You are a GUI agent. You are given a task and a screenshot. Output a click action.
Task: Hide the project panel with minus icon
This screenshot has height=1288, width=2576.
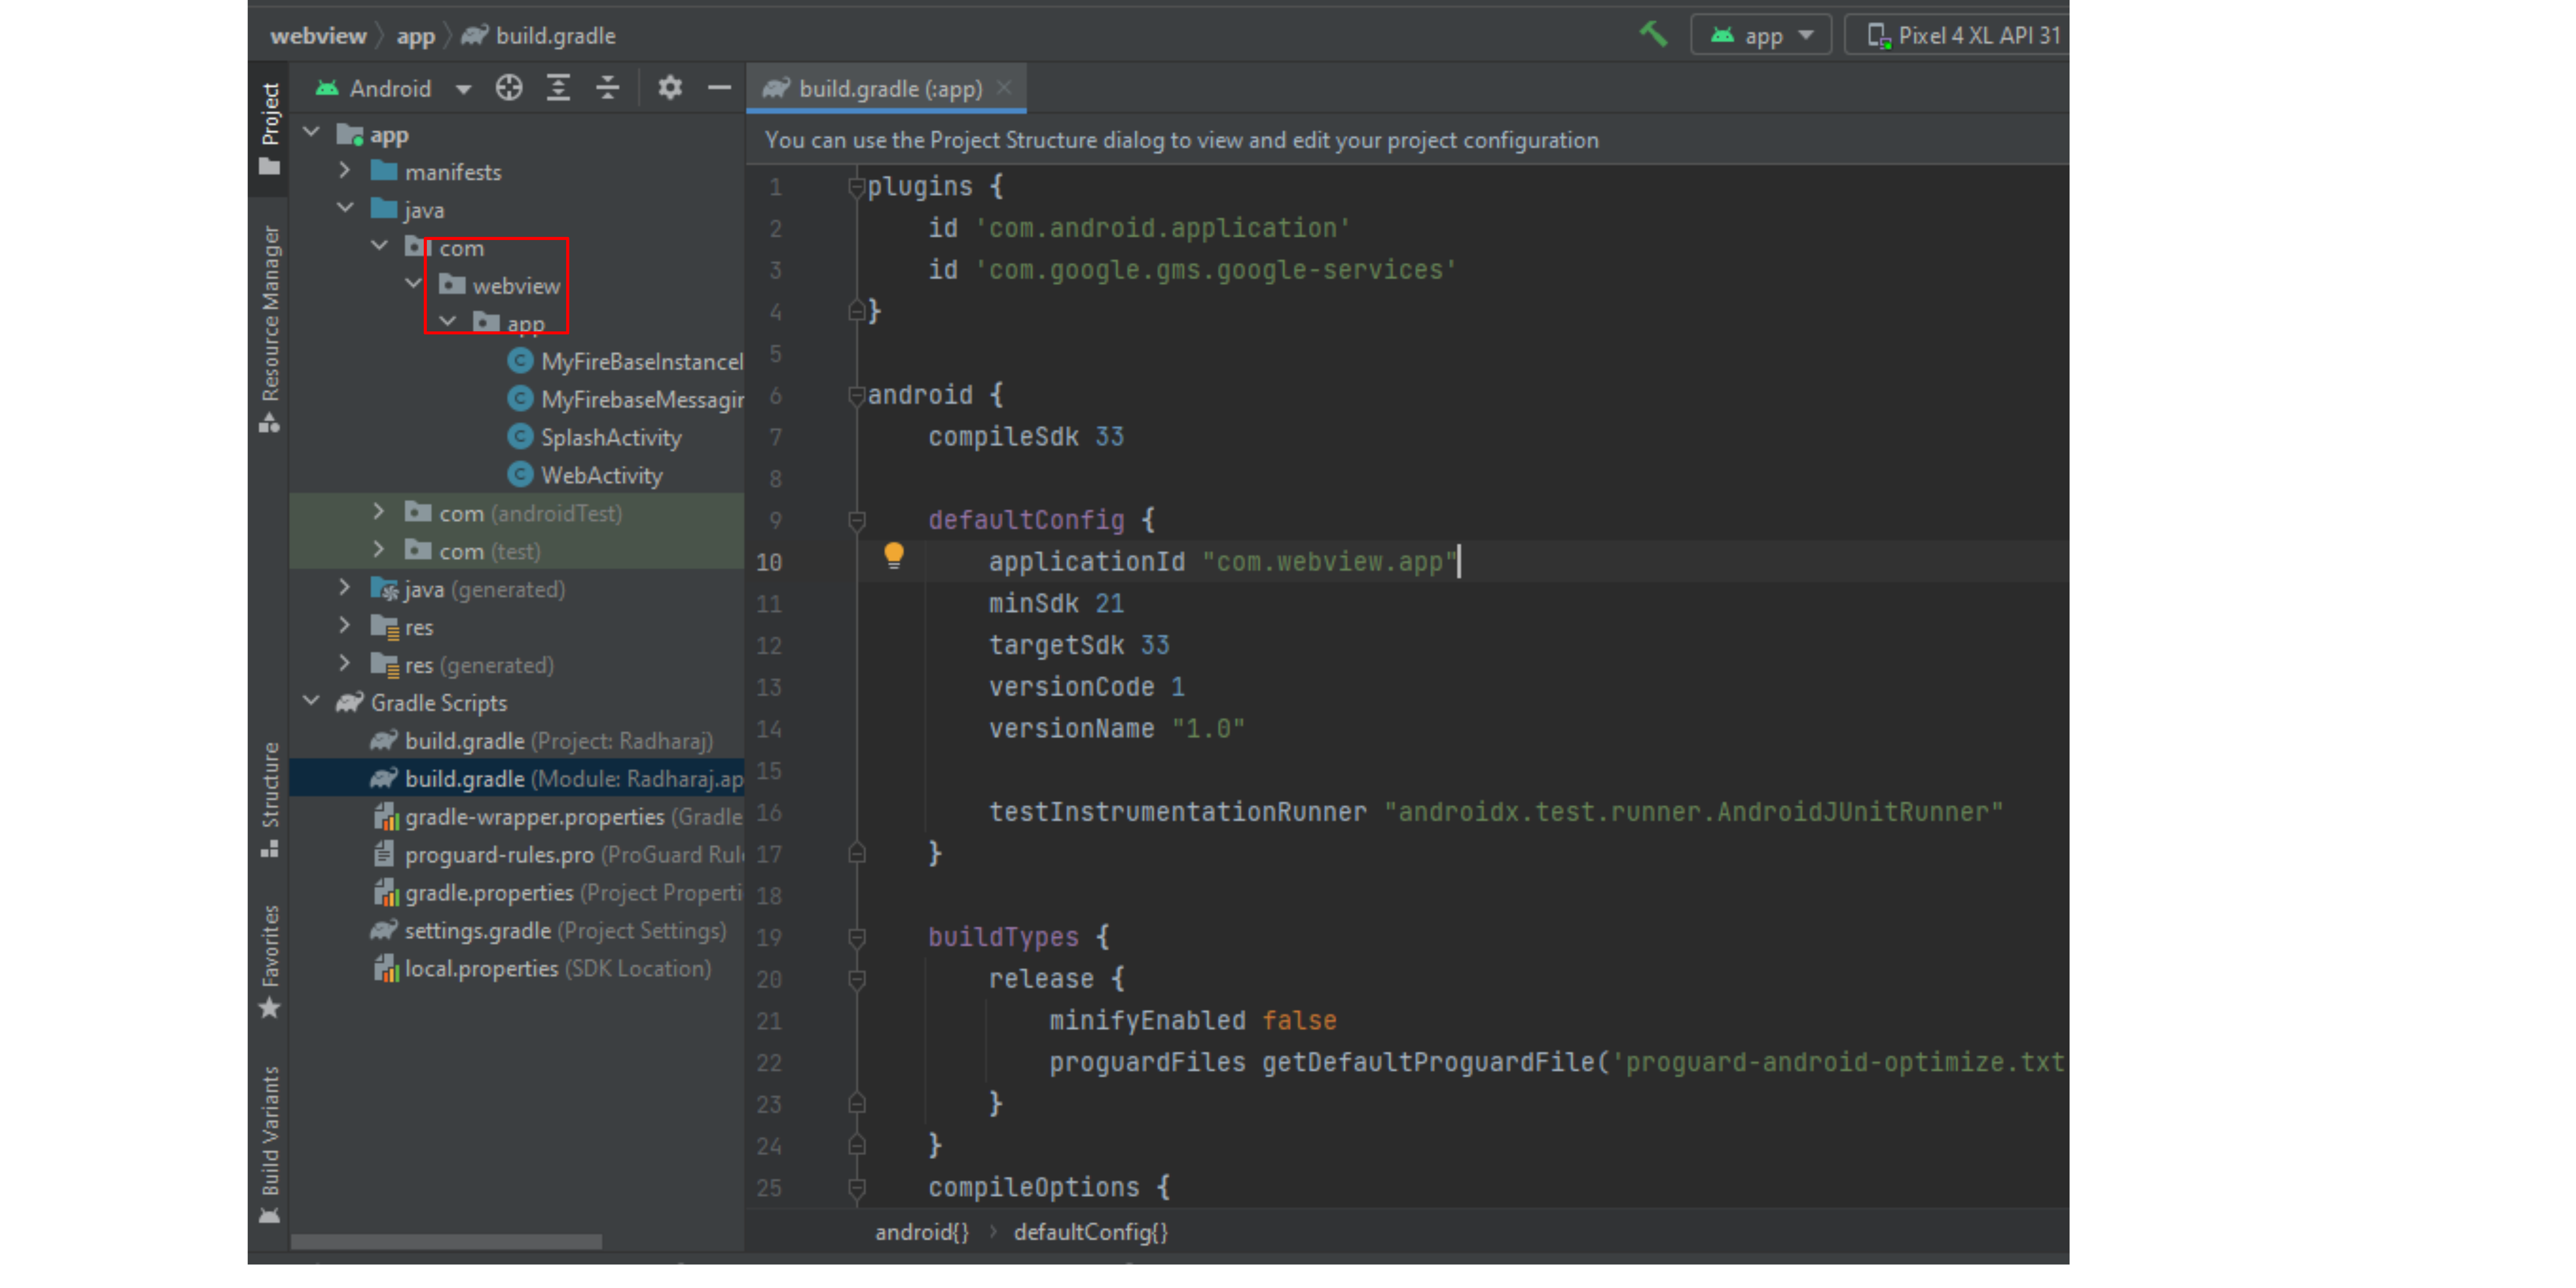[x=719, y=88]
